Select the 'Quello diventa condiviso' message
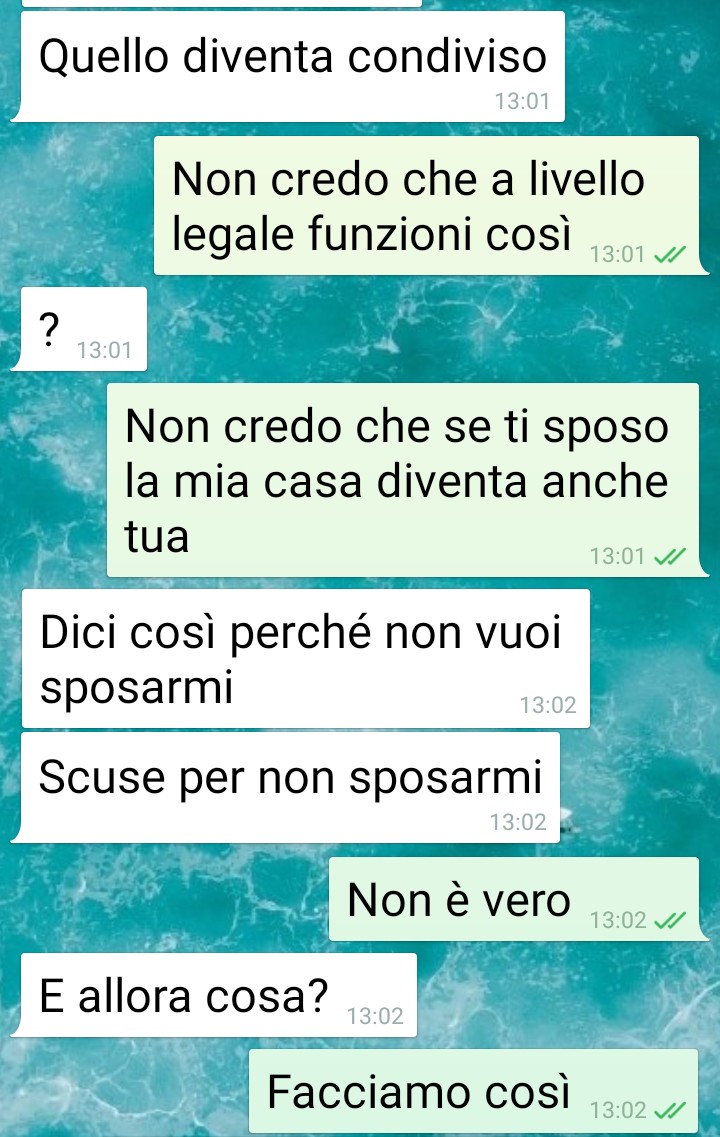720x1137 pixels. (x=288, y=66)
